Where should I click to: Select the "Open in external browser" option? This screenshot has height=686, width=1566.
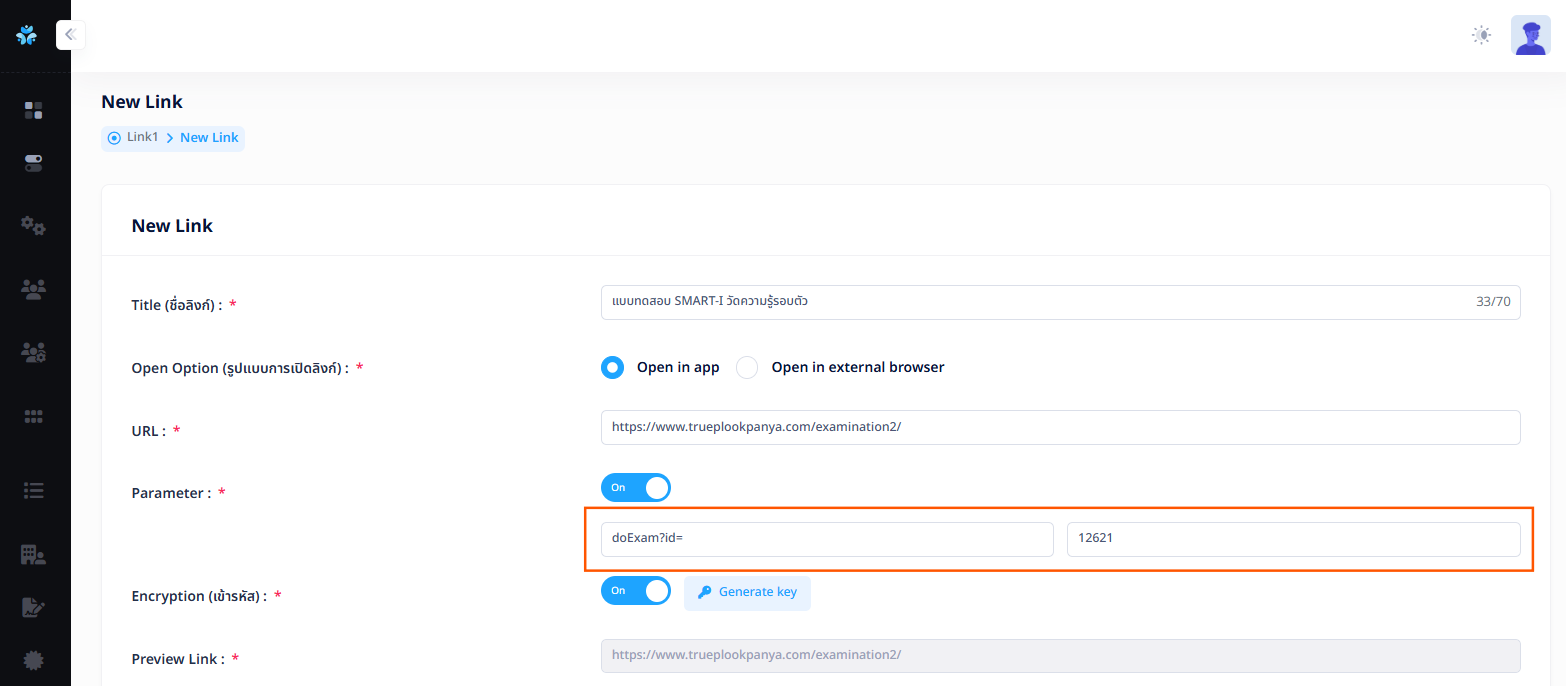[747, 368]
